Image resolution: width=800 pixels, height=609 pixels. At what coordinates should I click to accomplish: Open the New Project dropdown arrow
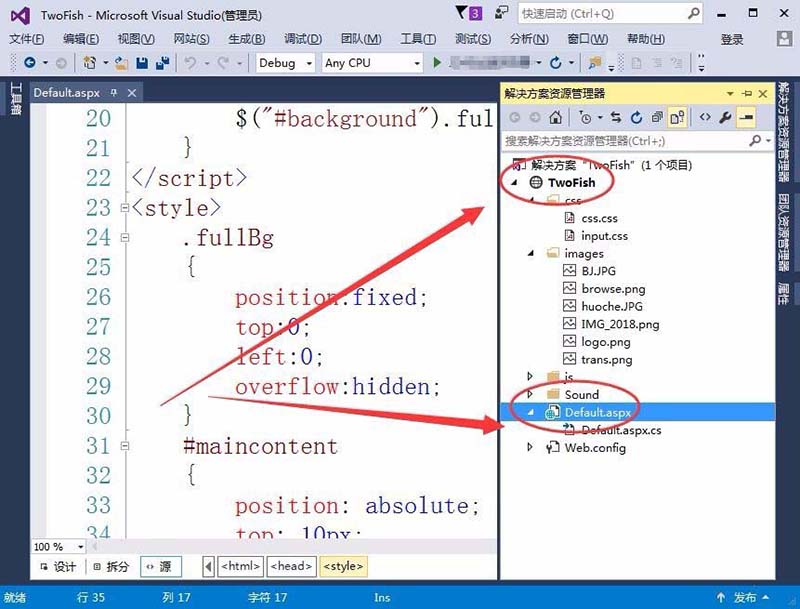click(x=105, y=63)
